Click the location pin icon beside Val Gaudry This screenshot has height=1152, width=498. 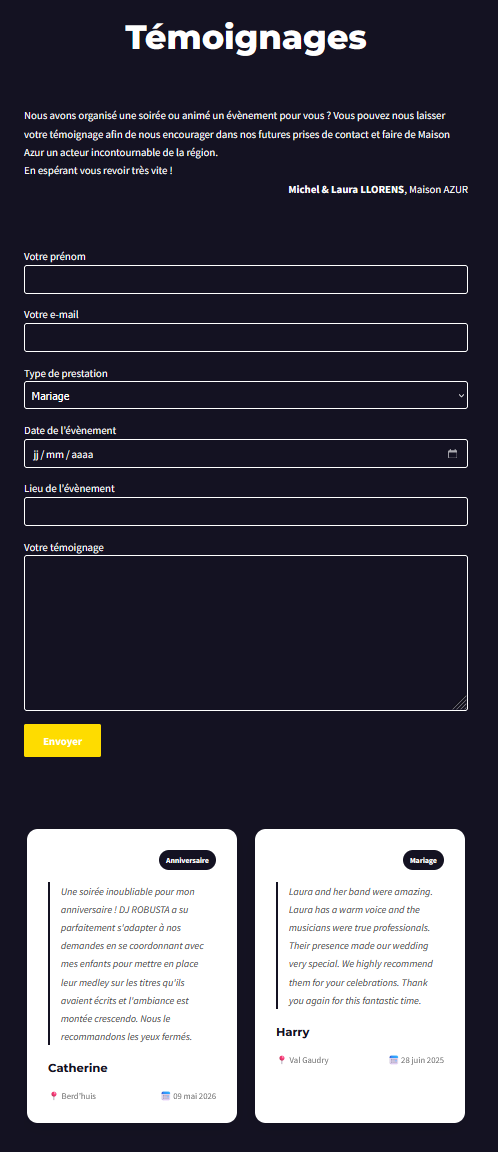click(x=281, y=1060)
